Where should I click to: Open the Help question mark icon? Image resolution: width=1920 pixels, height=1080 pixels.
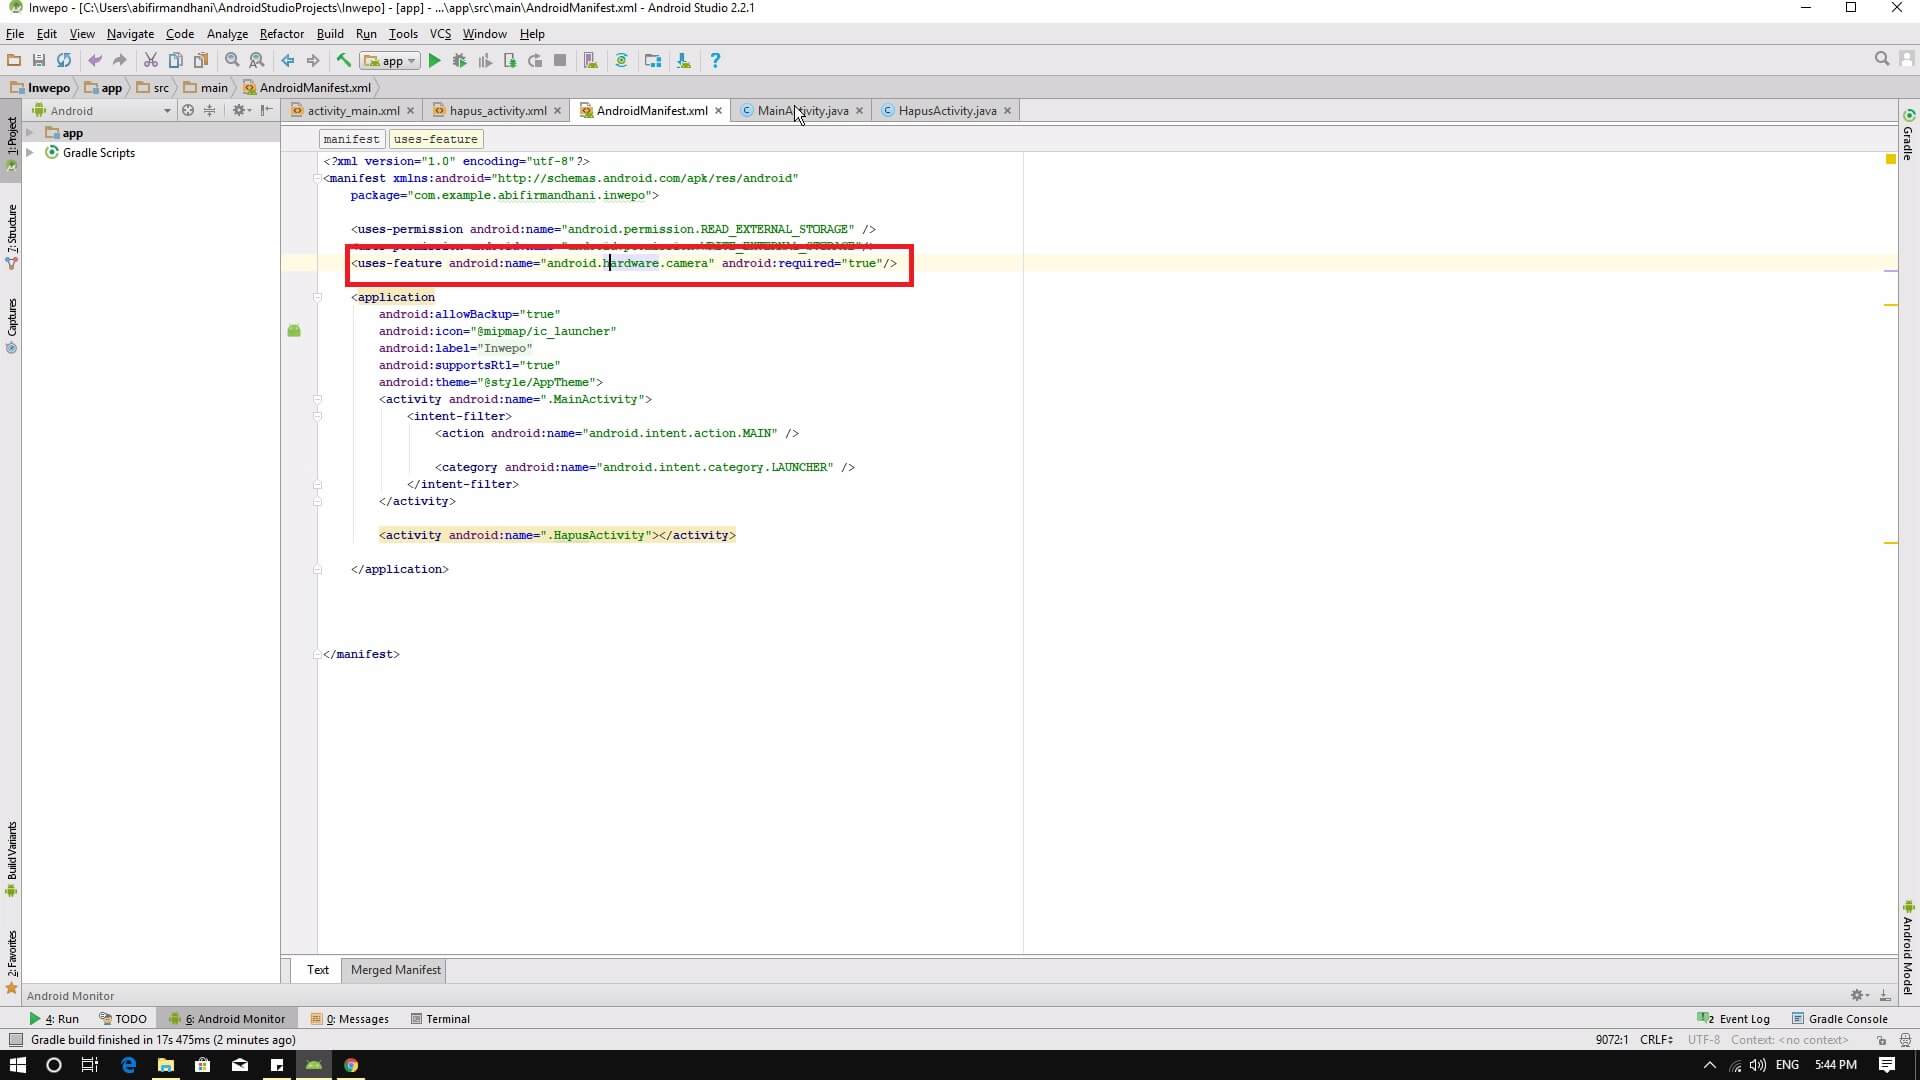pyautogui.click(x=714, y=61)
